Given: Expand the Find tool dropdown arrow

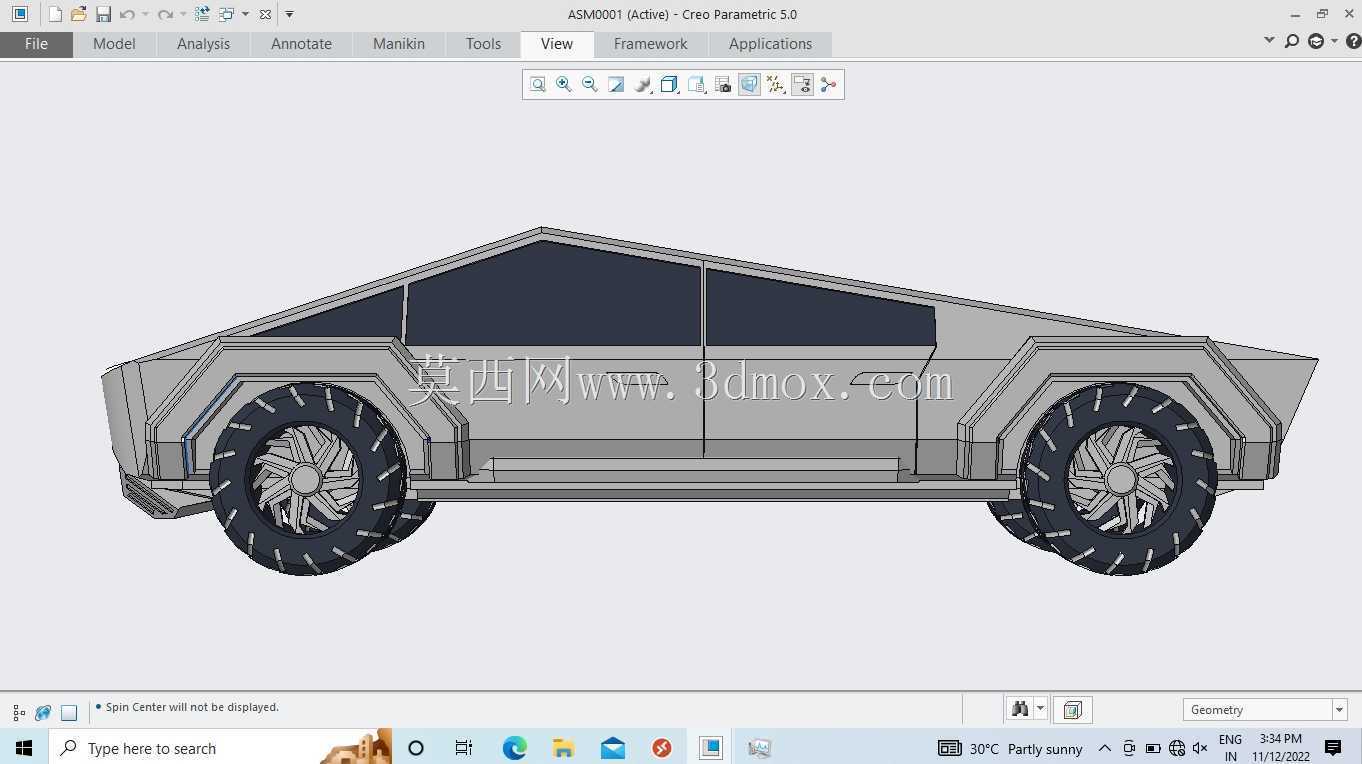Looking at the screenshot, I should click(1040, 709).
